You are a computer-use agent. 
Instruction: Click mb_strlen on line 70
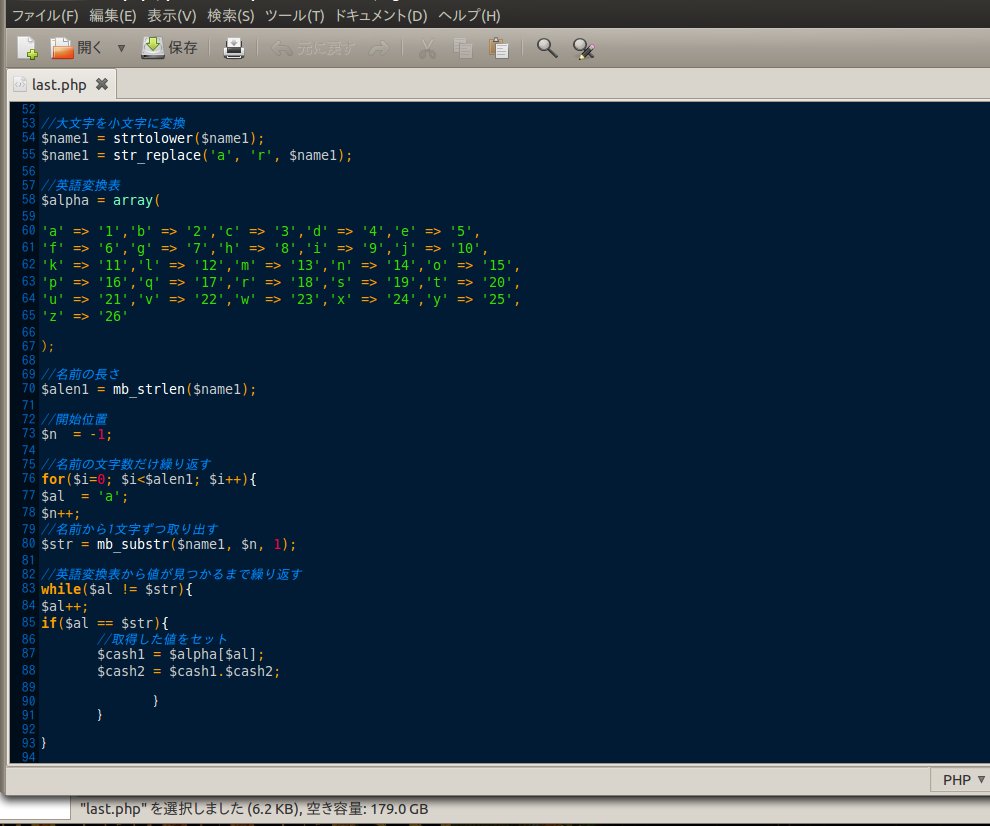pos(148,390)
